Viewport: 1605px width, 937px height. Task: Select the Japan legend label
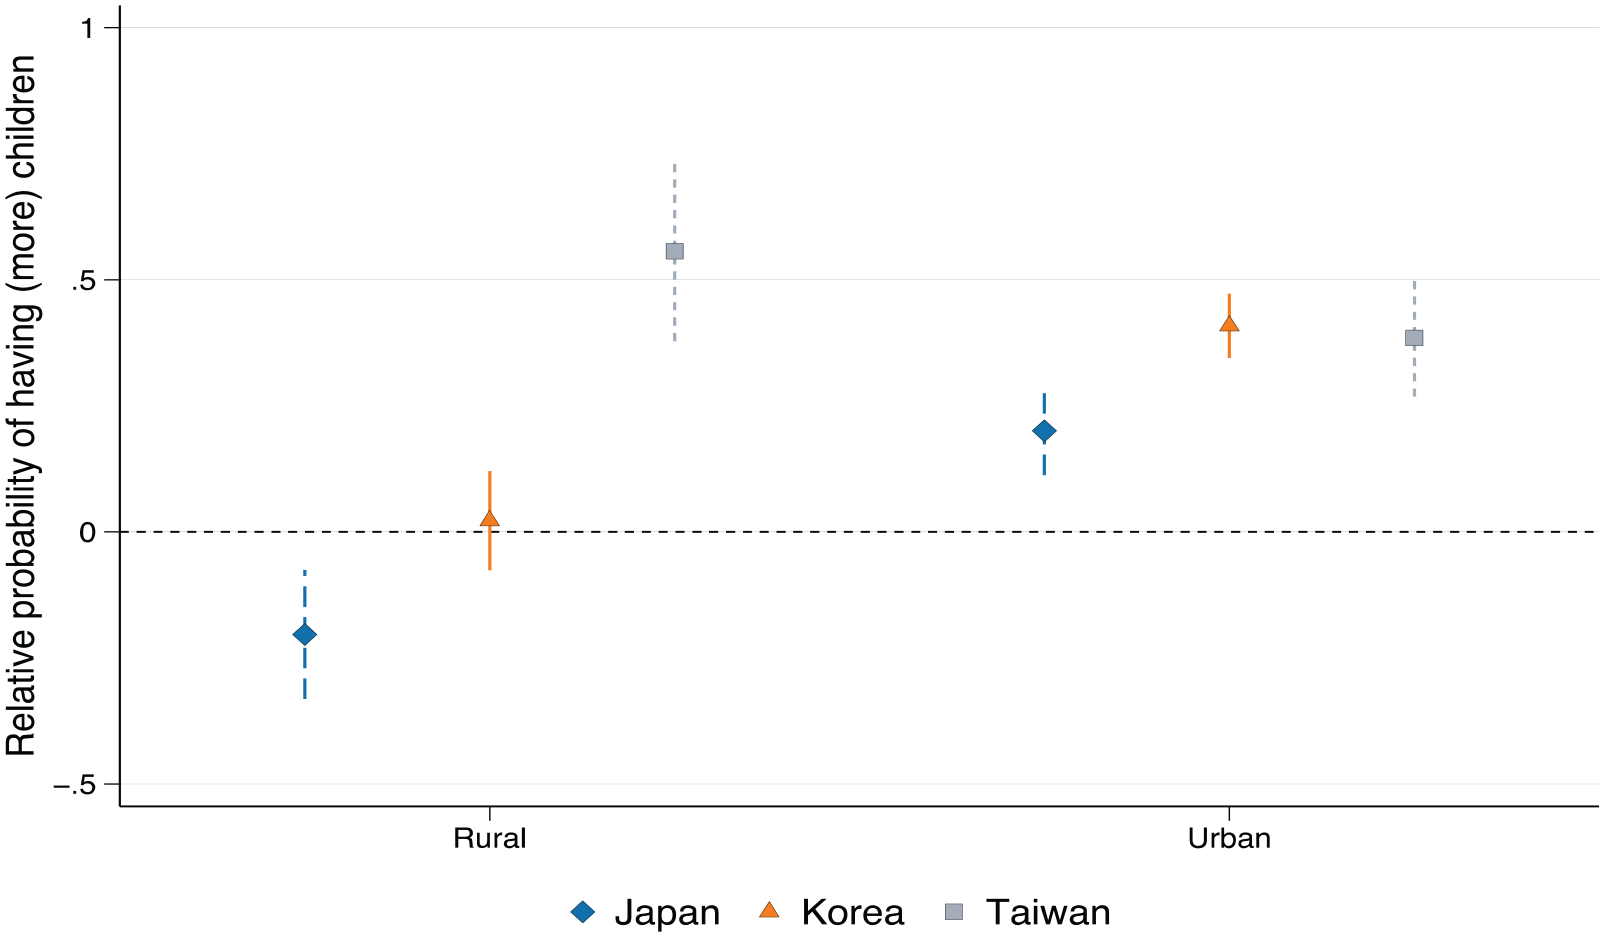point(667,912)
